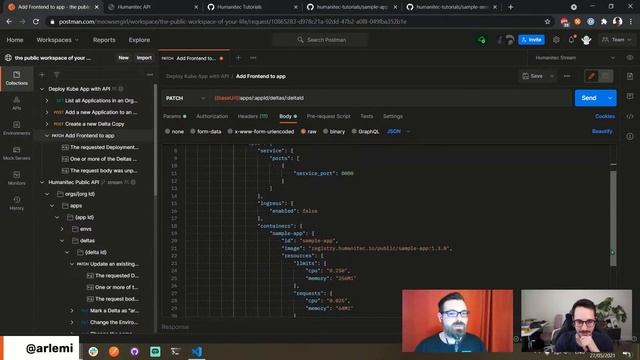The width and height of the screenshot is (640, 360).
Task: Open the Tests tab
Action: point(367,116)
